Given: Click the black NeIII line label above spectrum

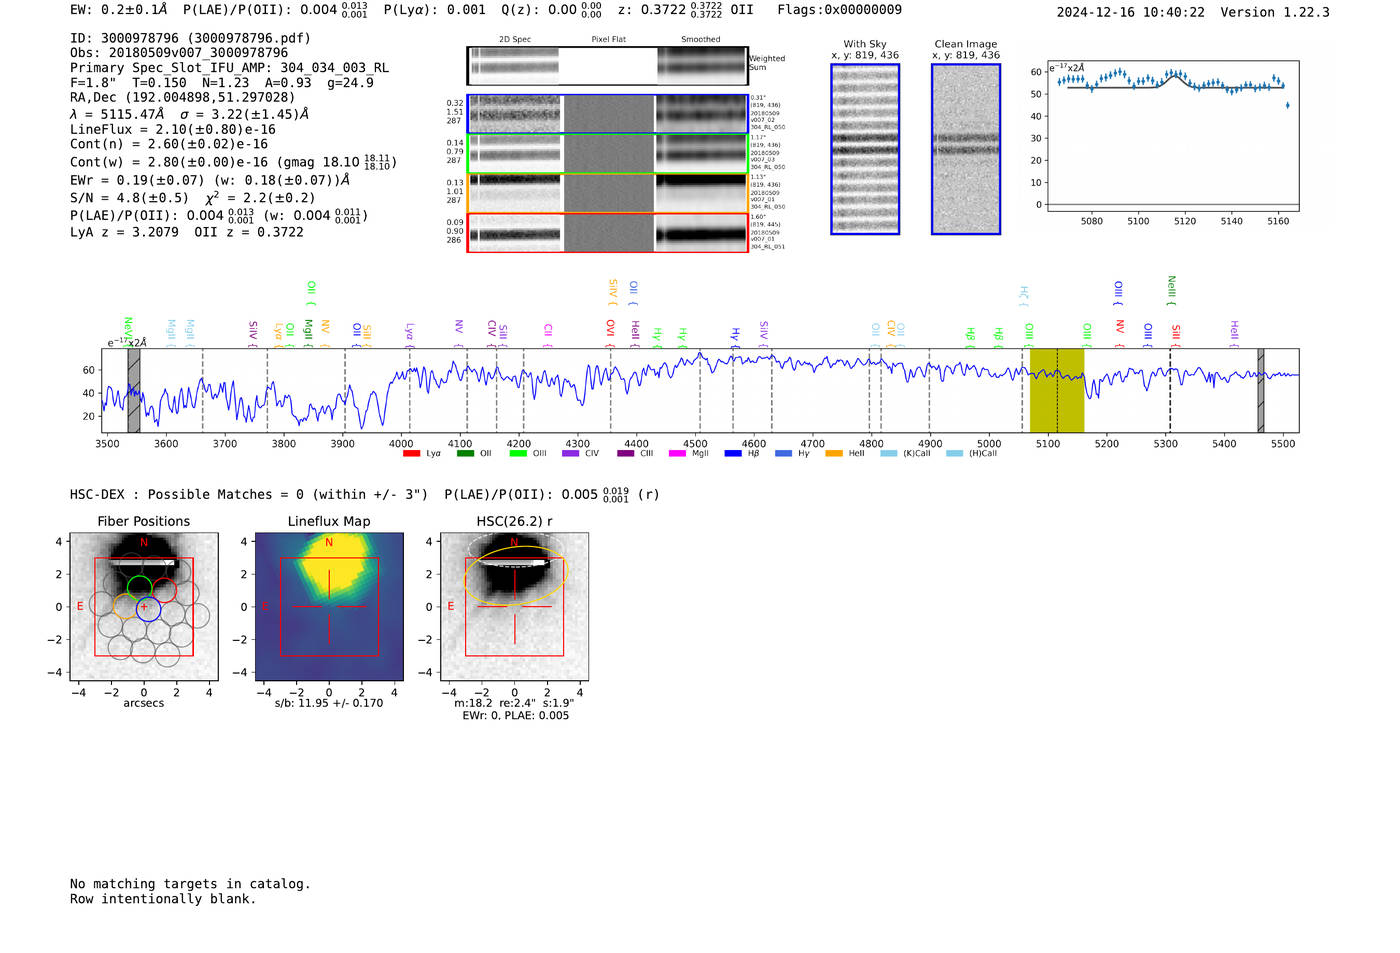Looking at the screenshot, I should [x=1171, y=290].
